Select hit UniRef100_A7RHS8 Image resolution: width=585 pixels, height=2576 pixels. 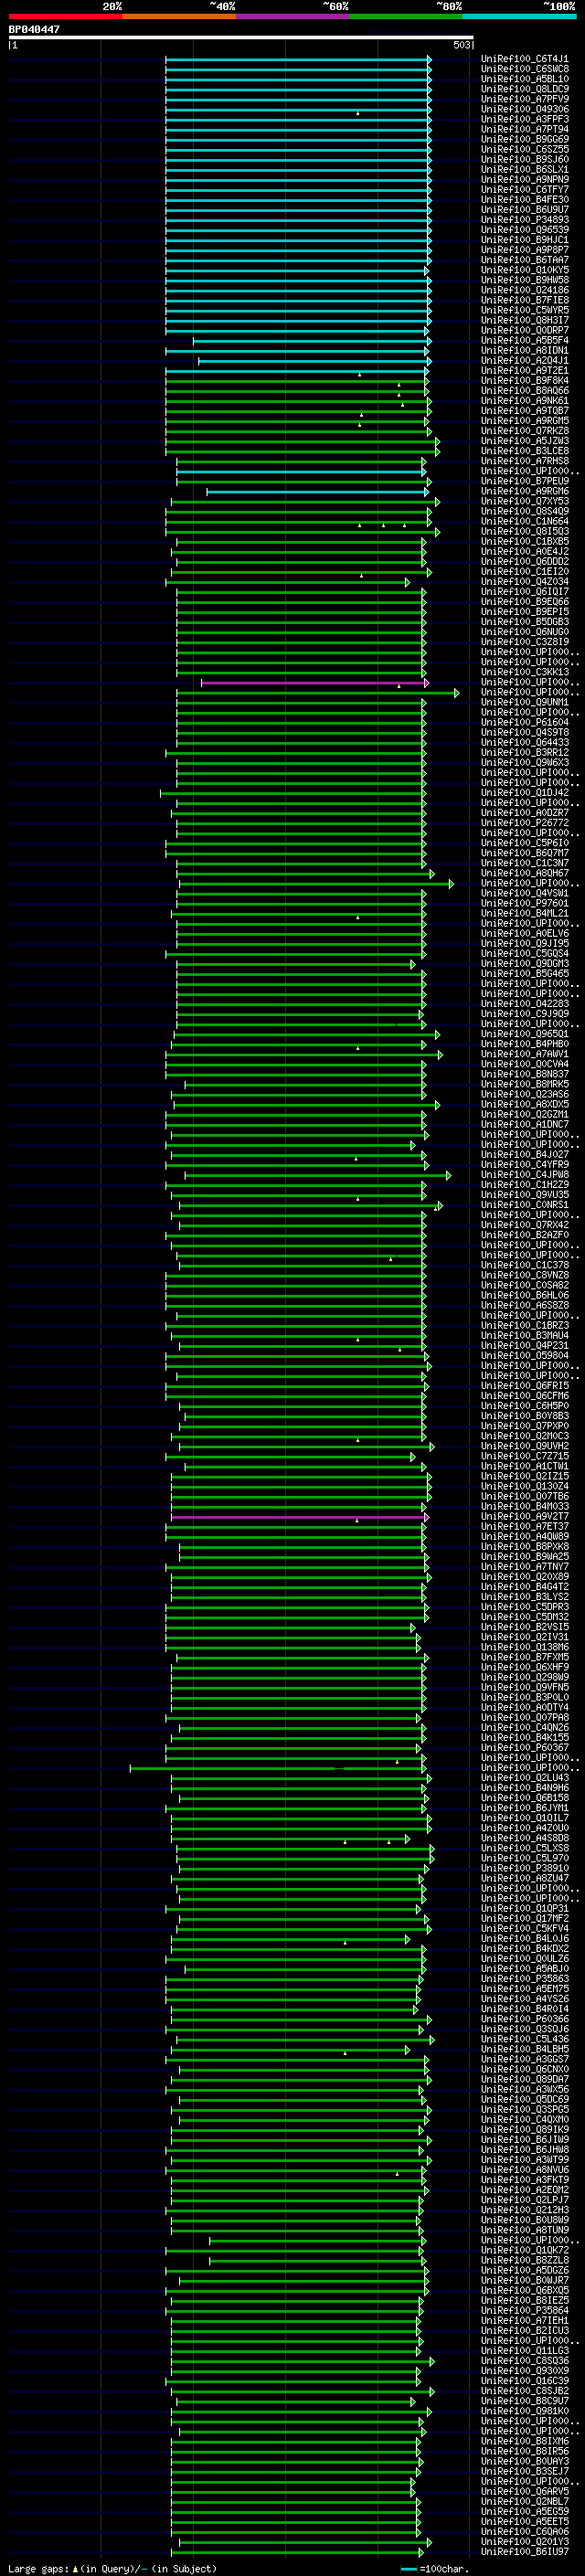click(525, 461)
